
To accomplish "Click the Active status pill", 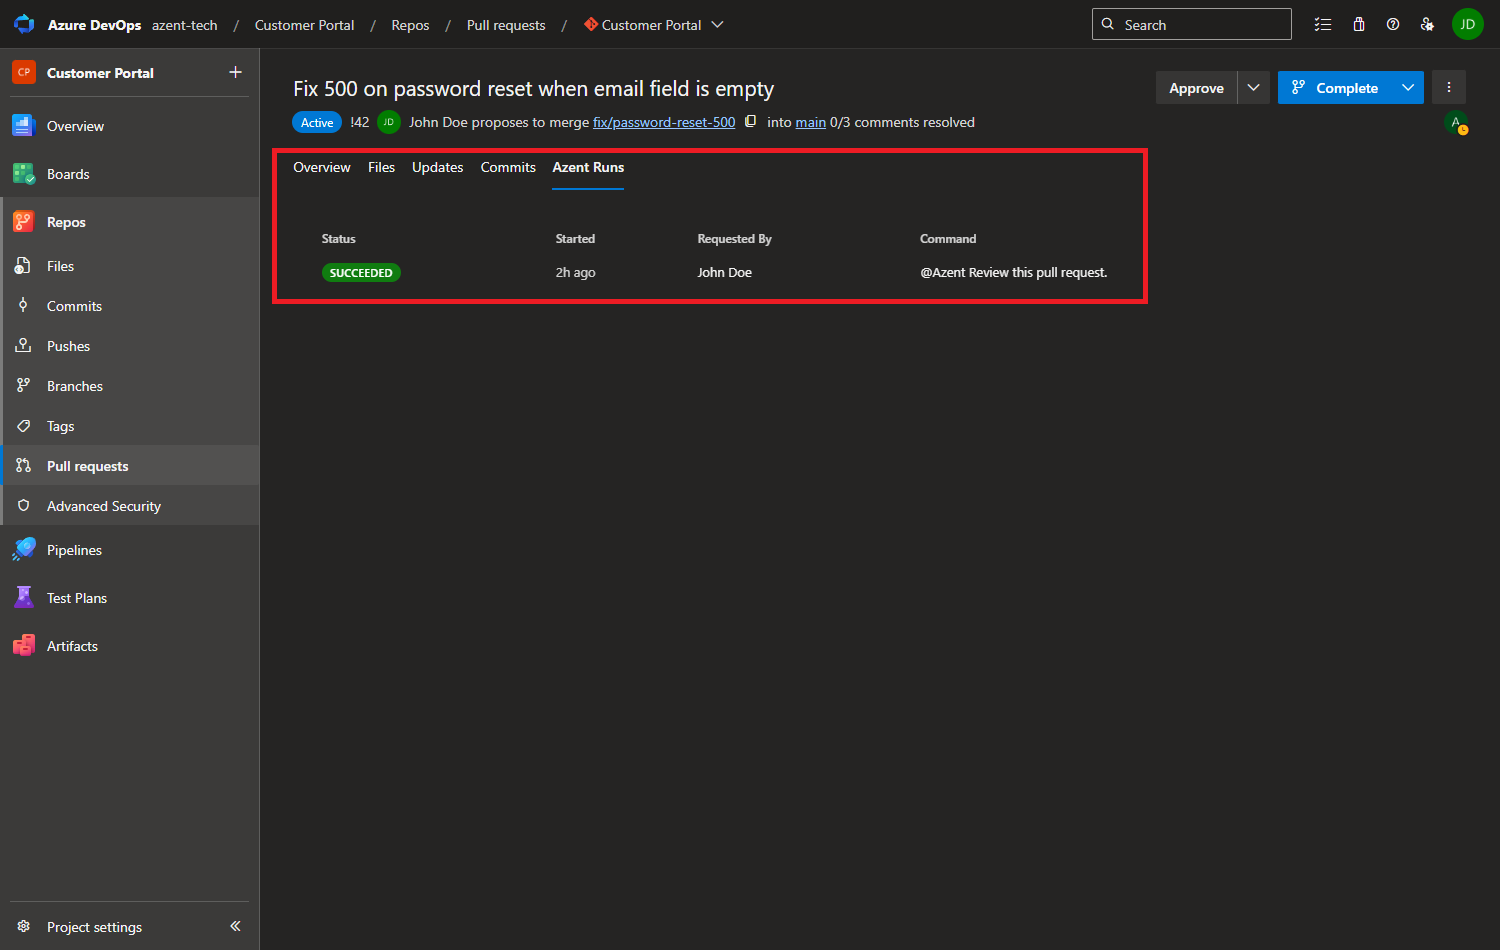I will point(317,122).
